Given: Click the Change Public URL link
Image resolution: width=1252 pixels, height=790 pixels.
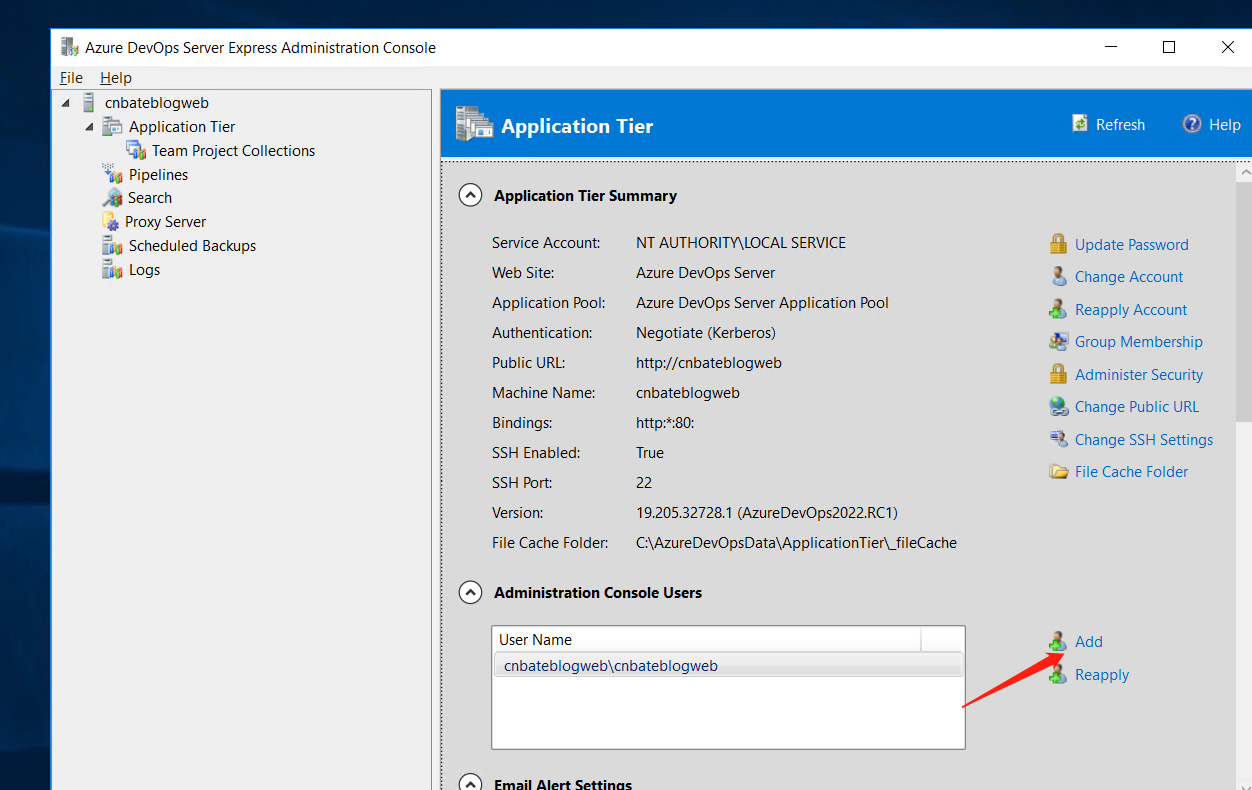Looking at the screenshot, I should pos(1137,407).
